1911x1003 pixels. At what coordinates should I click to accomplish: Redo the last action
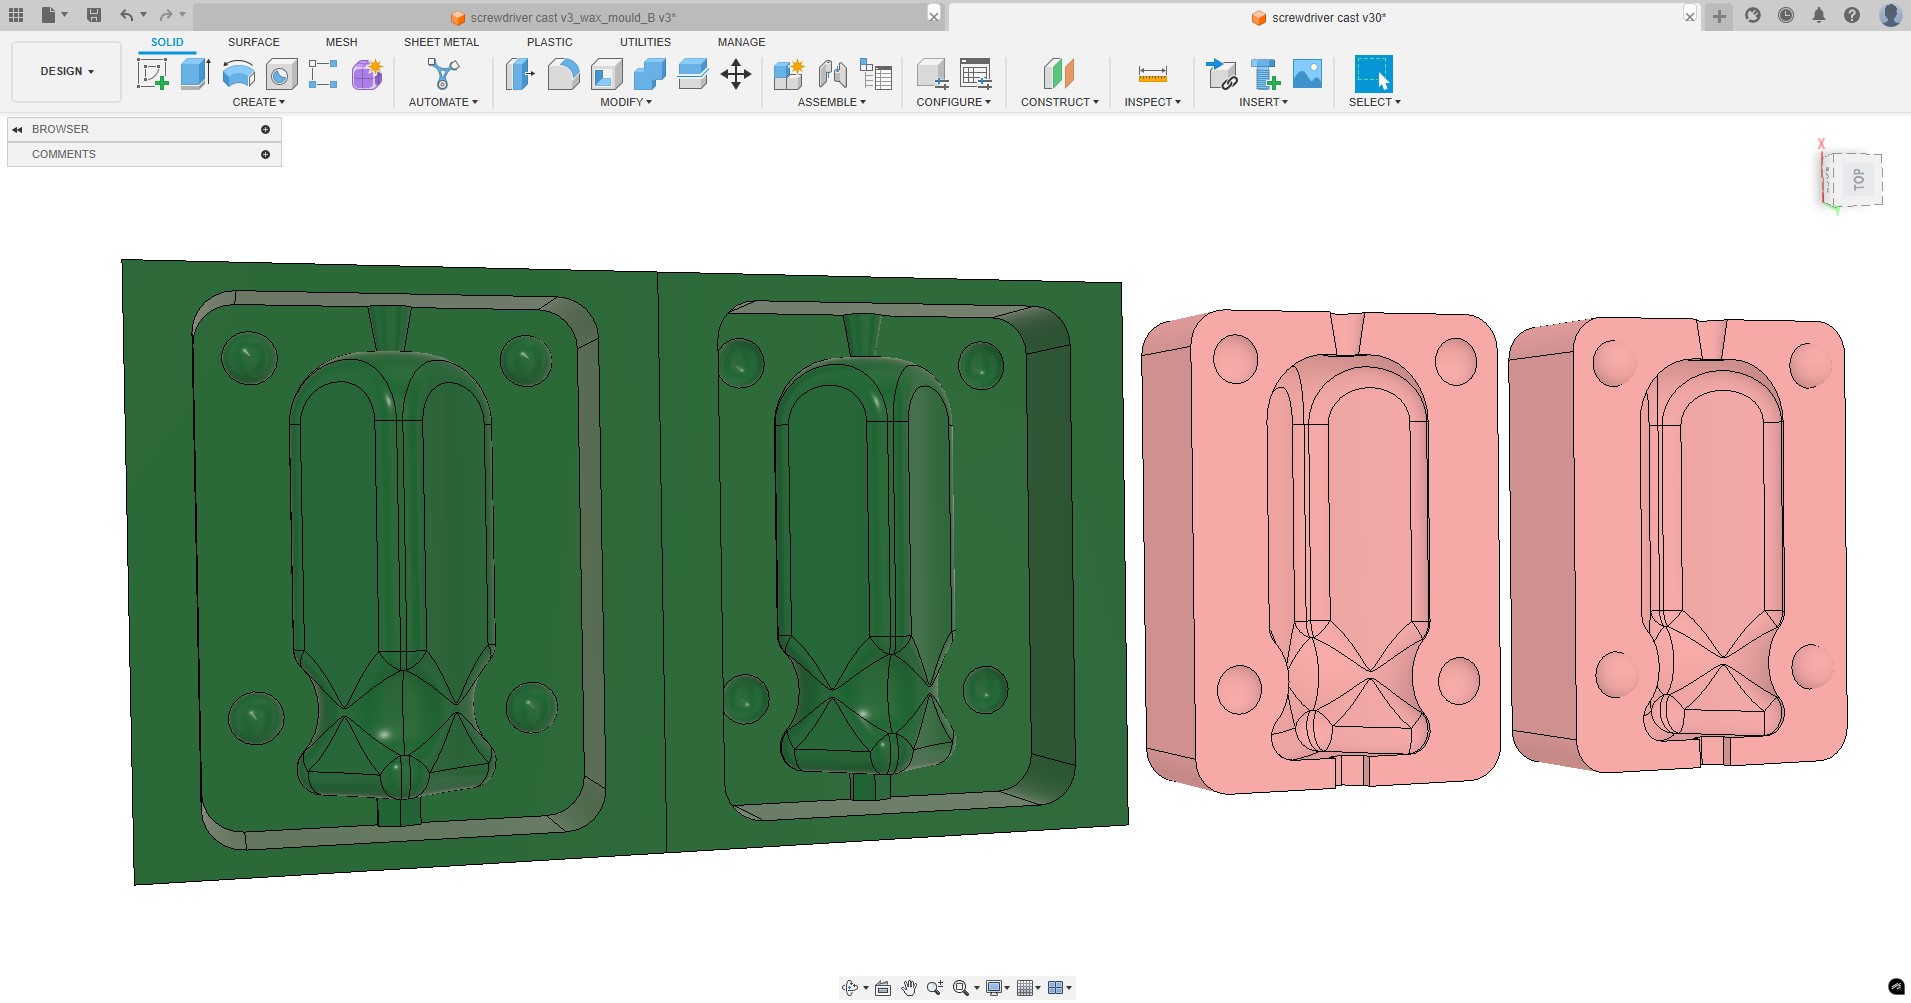click(166, 15)
